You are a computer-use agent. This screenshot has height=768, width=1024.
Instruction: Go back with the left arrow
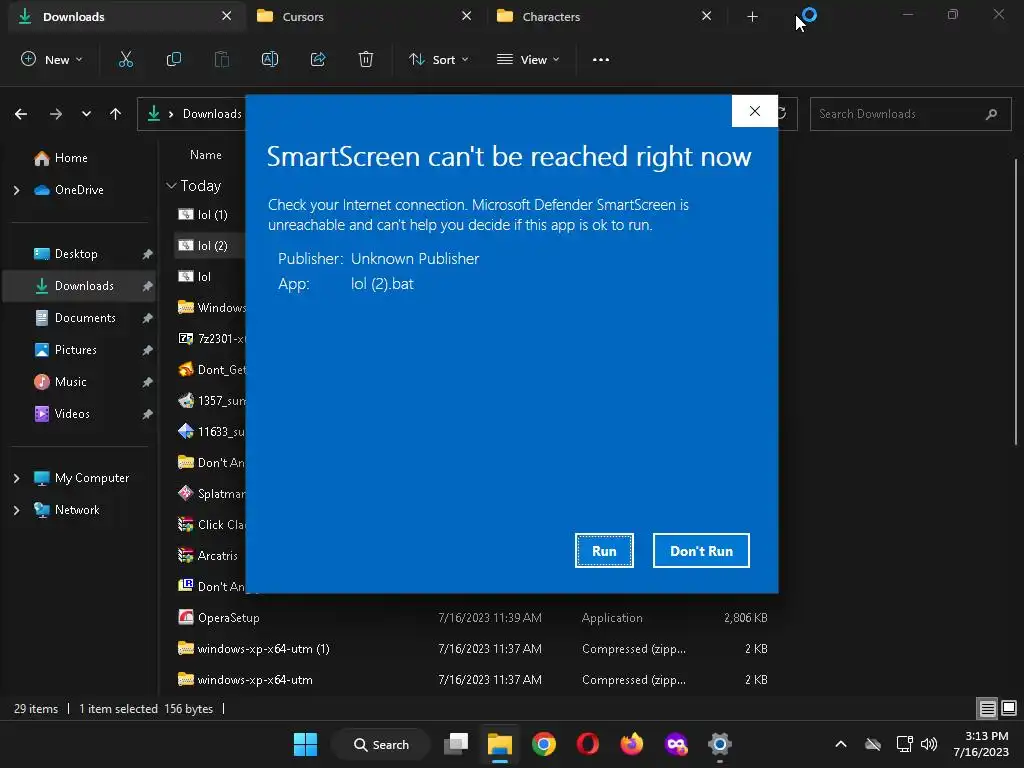point(21,114)
